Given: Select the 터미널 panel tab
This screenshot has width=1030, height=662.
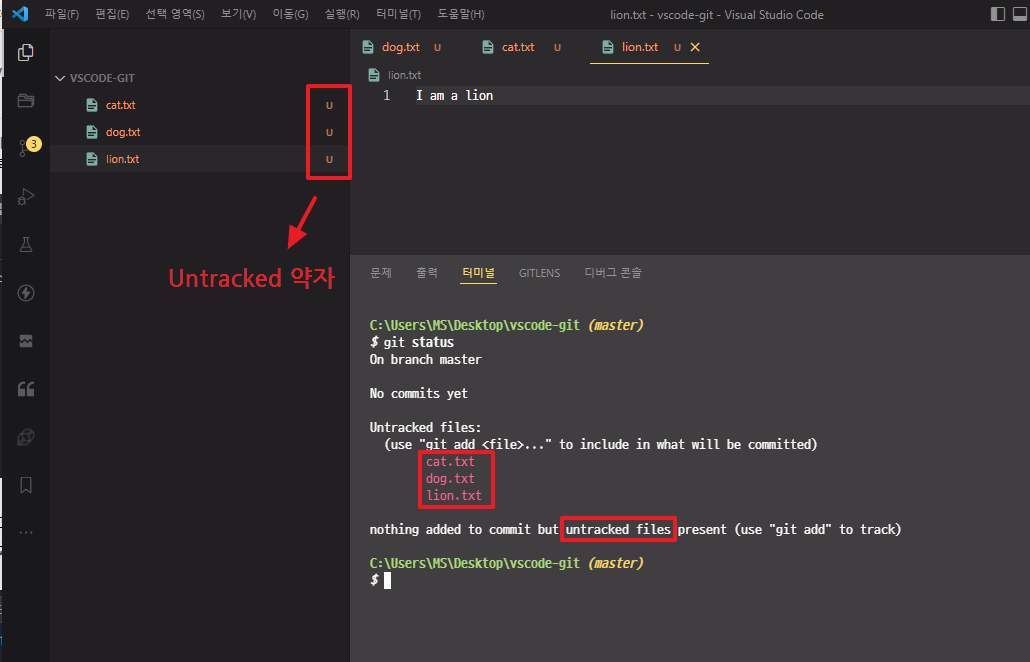Looking at the screenshot, I should click(x=478, y=273).
